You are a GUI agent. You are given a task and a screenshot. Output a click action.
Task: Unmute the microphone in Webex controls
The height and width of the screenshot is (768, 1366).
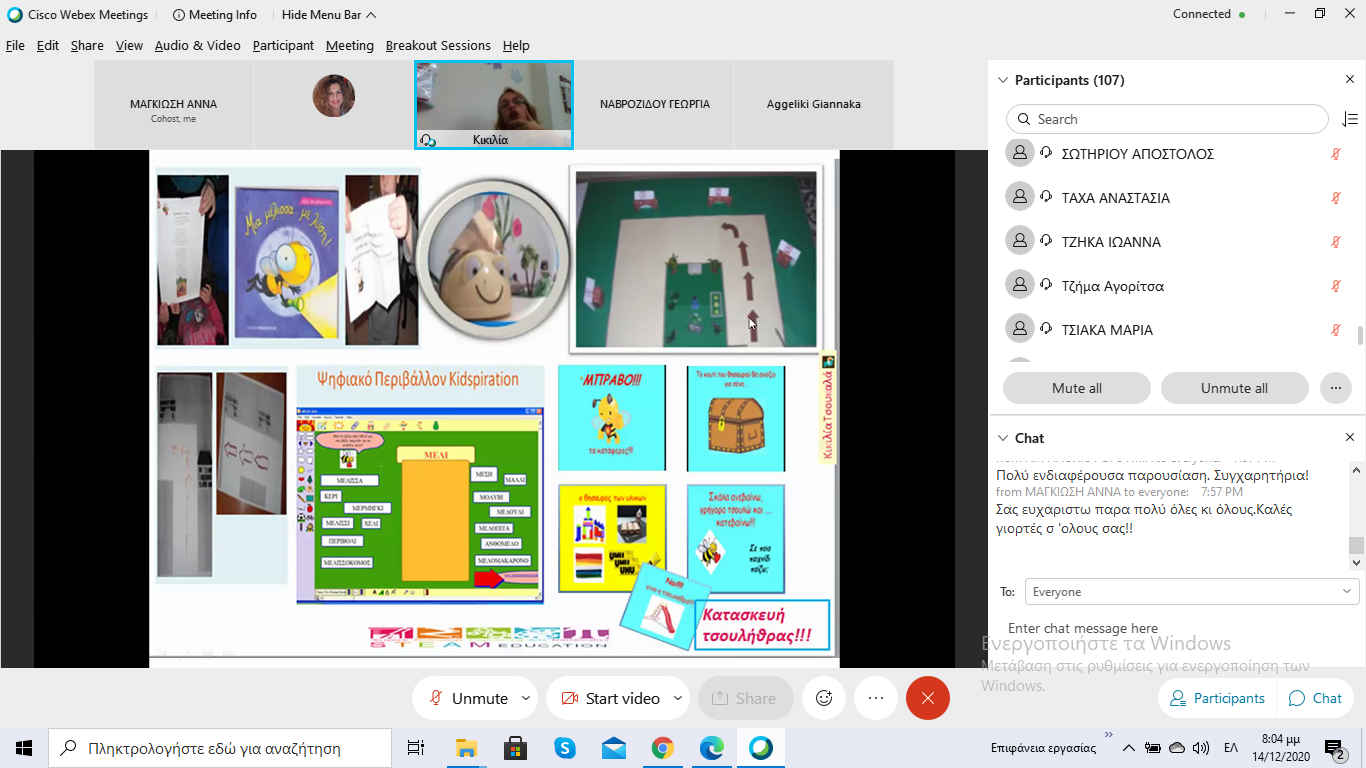(468, 698)
